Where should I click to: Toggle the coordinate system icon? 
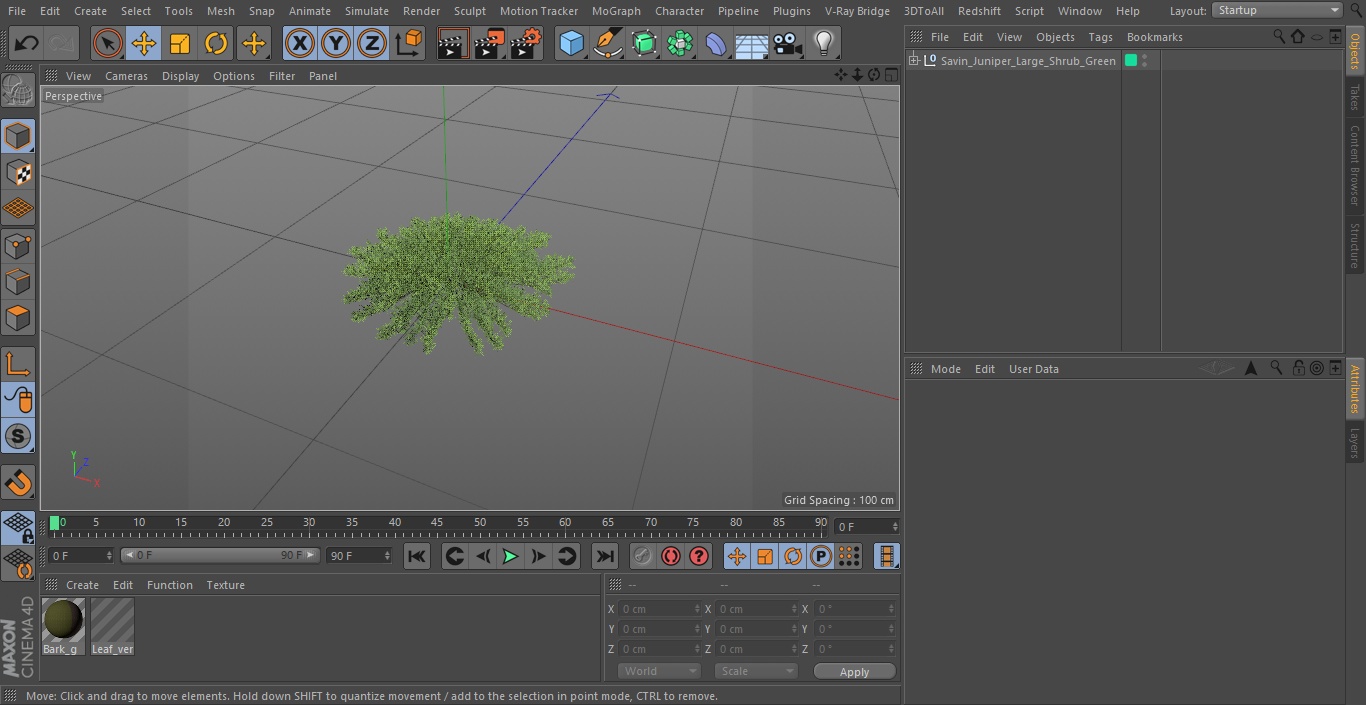point(409,43)
